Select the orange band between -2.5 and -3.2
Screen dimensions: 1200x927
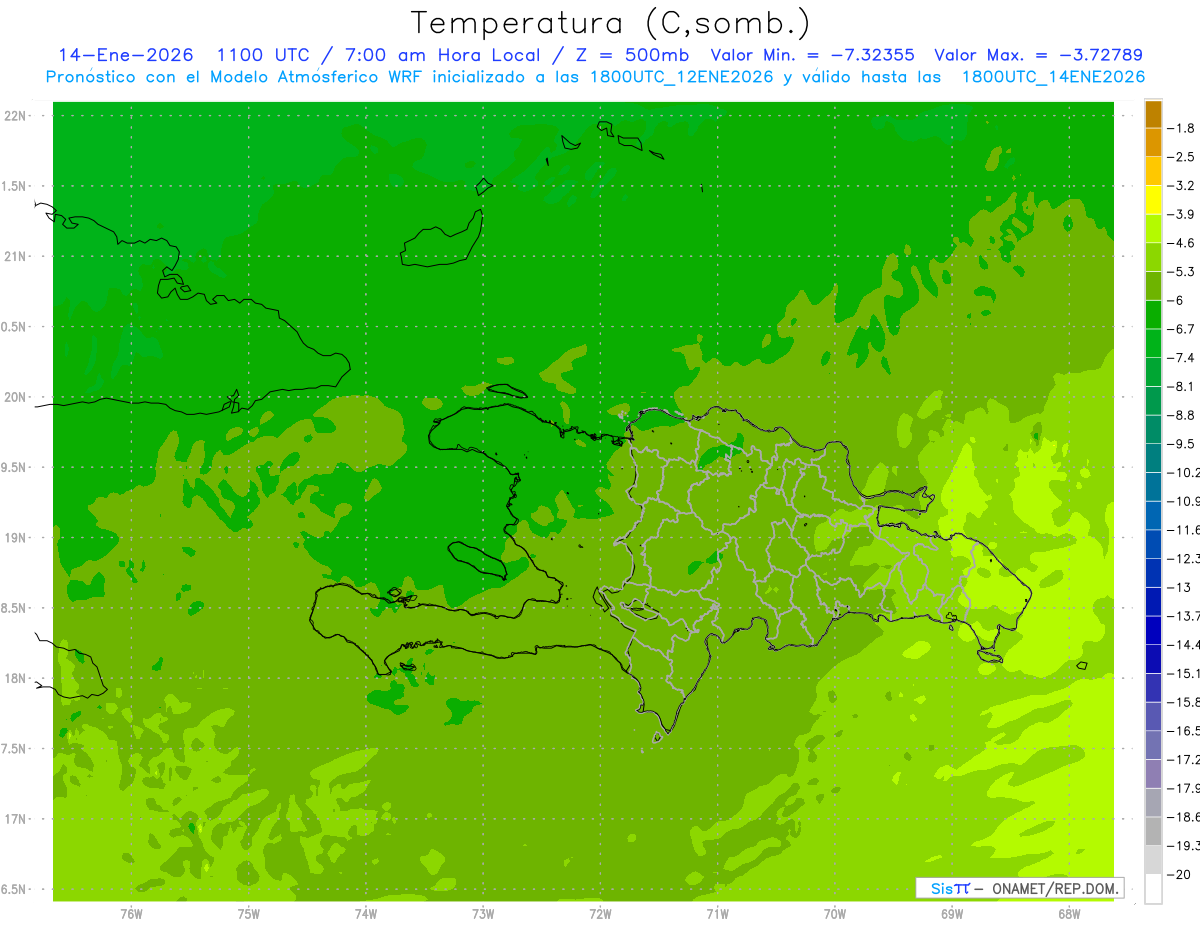click(1153, 171)
